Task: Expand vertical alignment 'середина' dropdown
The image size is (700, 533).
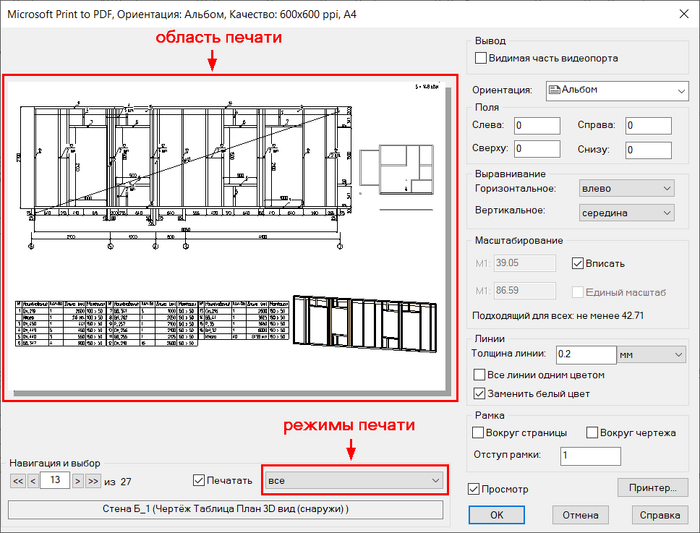Action: [x=627, y=213]
